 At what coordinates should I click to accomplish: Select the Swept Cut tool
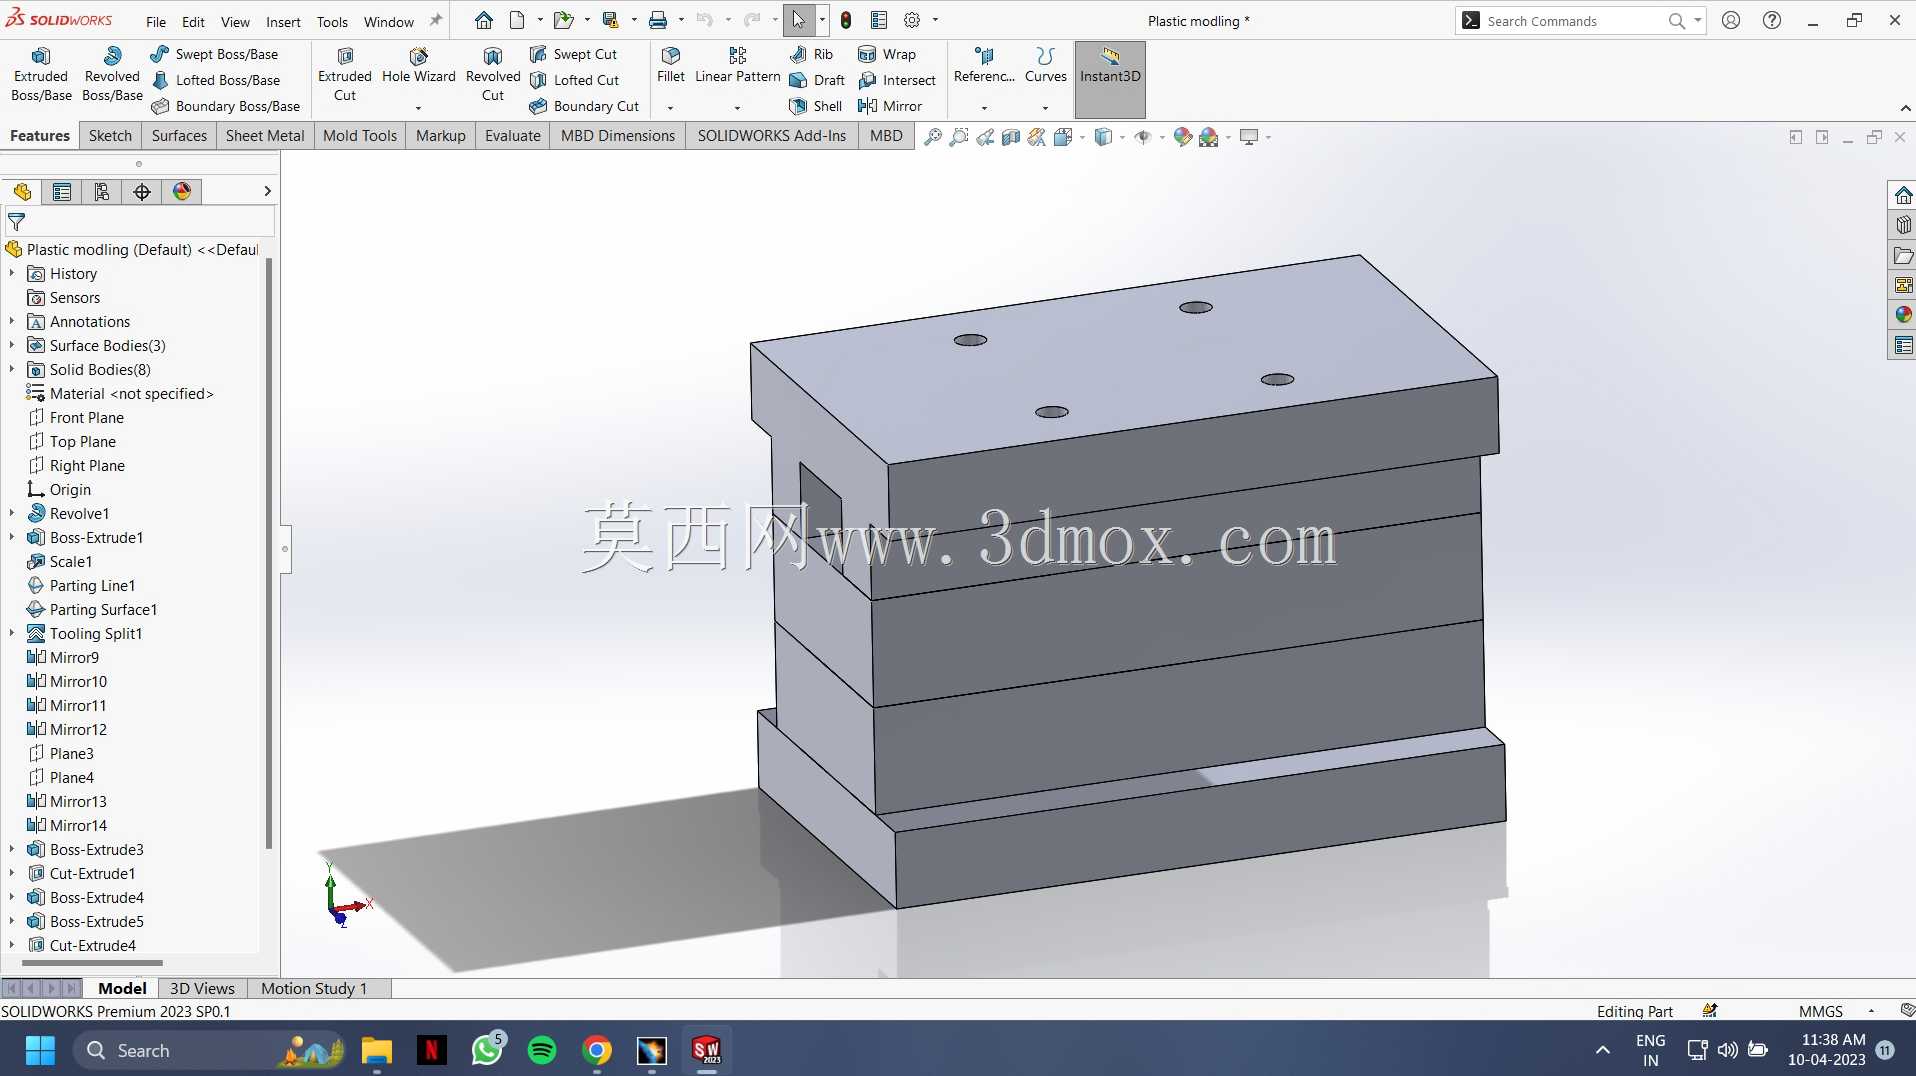[x=573, y=54]
